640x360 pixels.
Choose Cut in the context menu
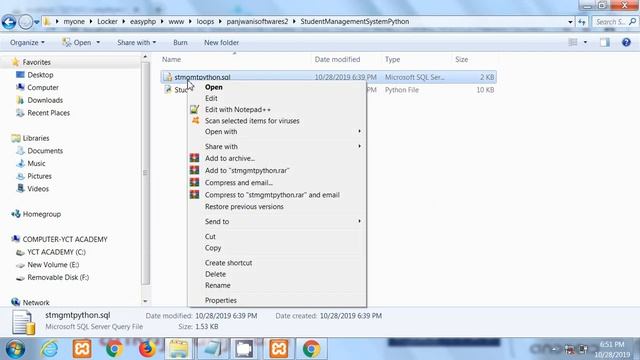coord(277,237)
